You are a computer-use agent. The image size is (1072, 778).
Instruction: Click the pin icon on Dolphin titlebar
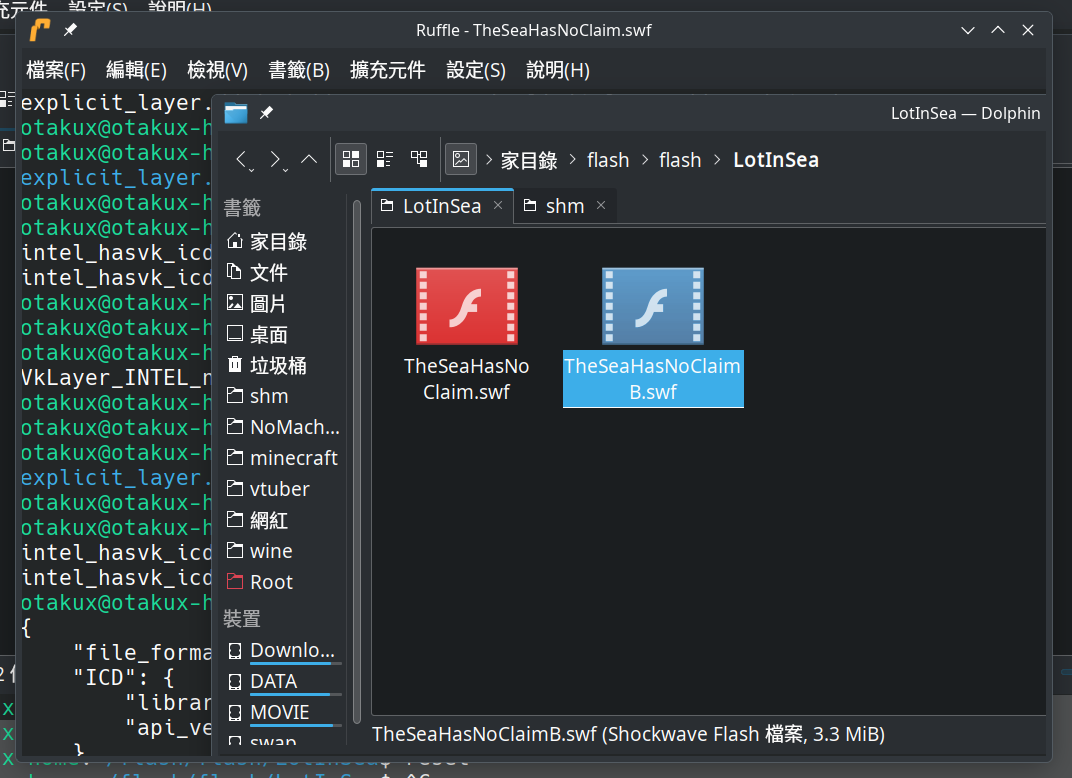(266, 114)
